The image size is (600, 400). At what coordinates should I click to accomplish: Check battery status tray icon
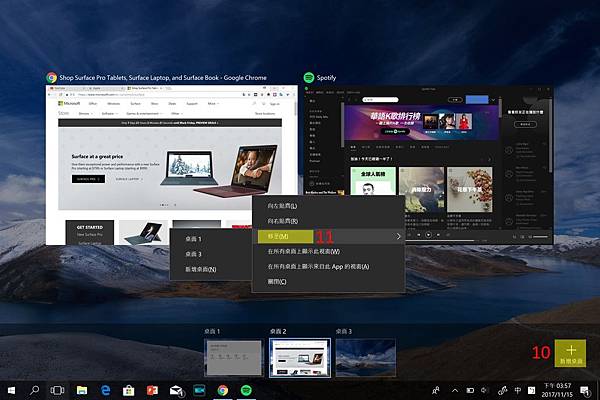[470, 390]
